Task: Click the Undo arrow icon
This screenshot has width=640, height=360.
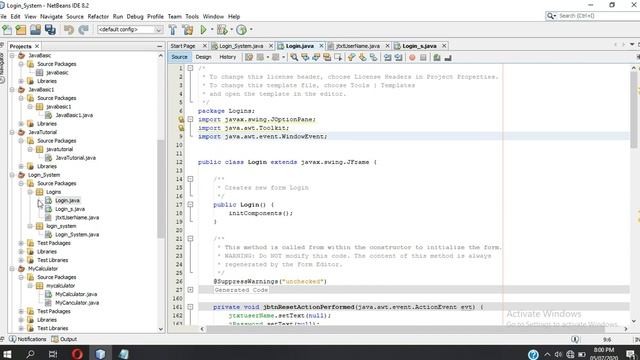Action: (69, 29)
